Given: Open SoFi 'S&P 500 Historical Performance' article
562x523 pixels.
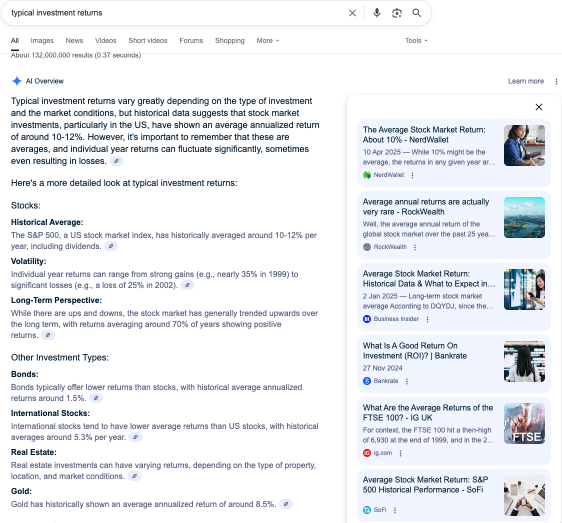Looking at the screenshot, I should [x=425, y=485].
